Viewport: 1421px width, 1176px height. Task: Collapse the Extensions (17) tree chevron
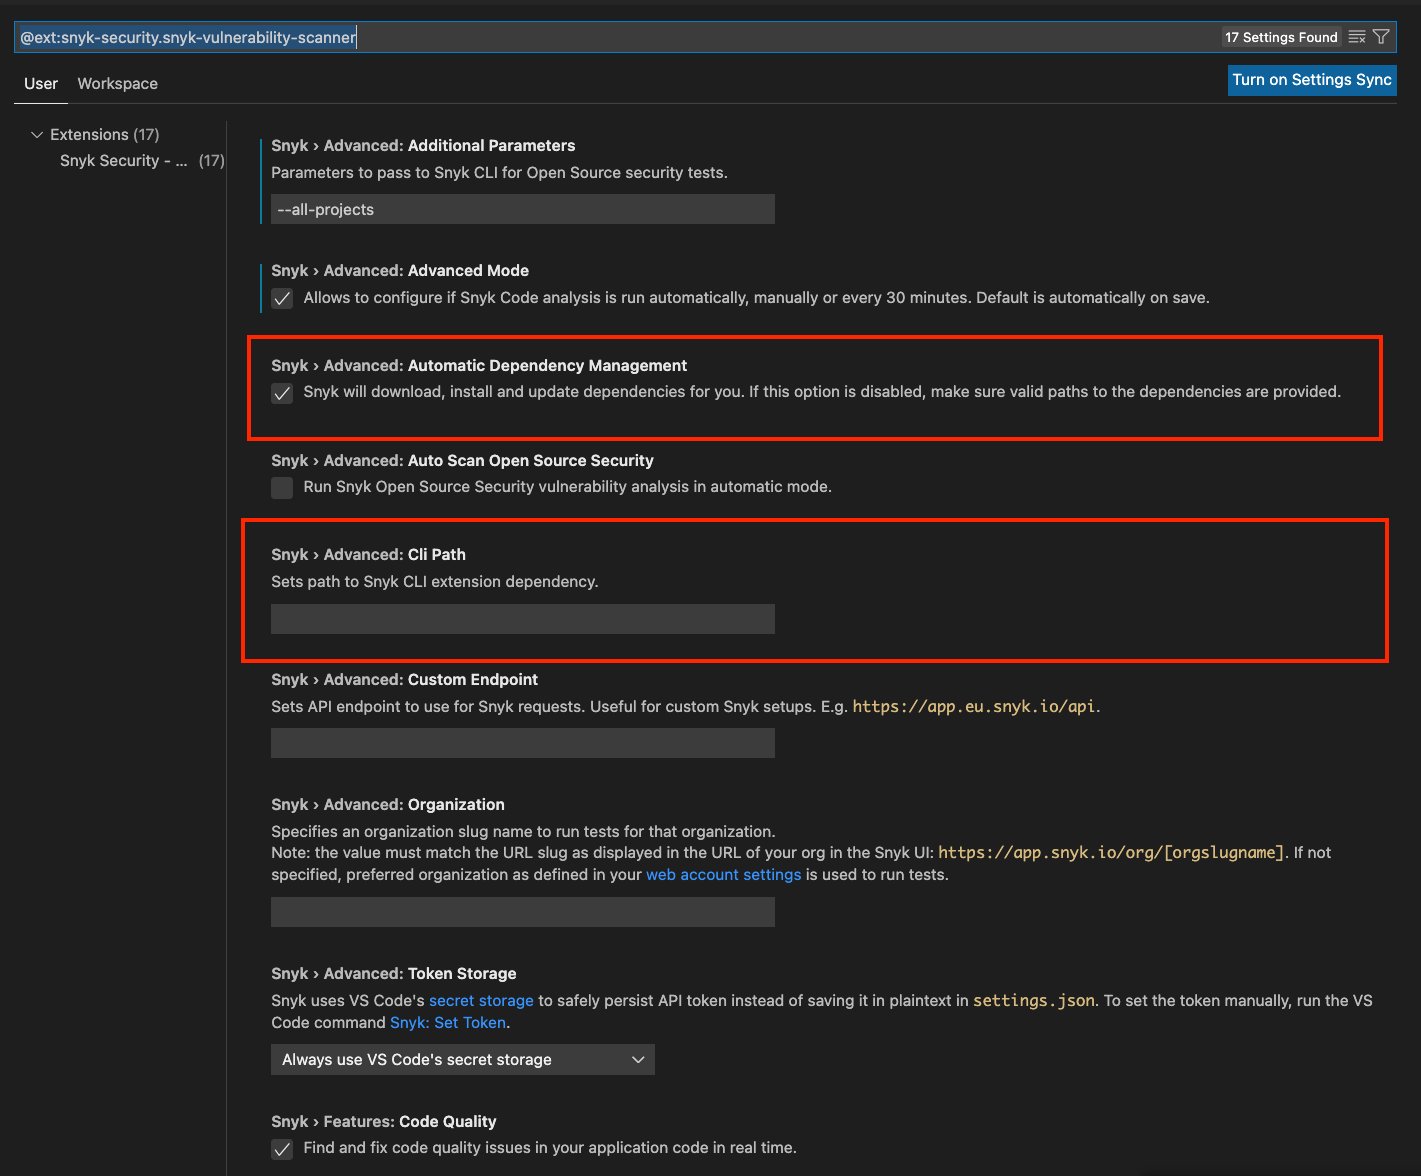click(x=37, y=134)
